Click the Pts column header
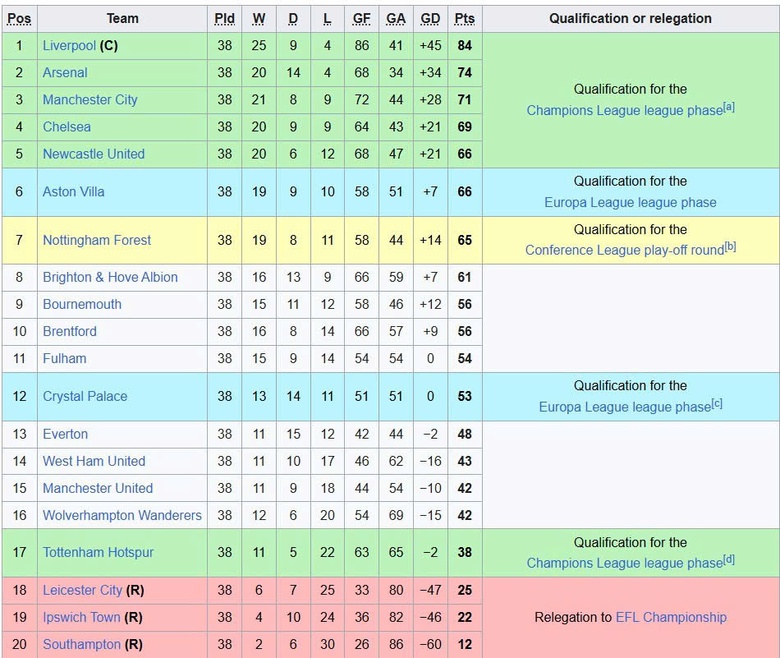This screenshot has width=780, height=658. coord(464,19)
